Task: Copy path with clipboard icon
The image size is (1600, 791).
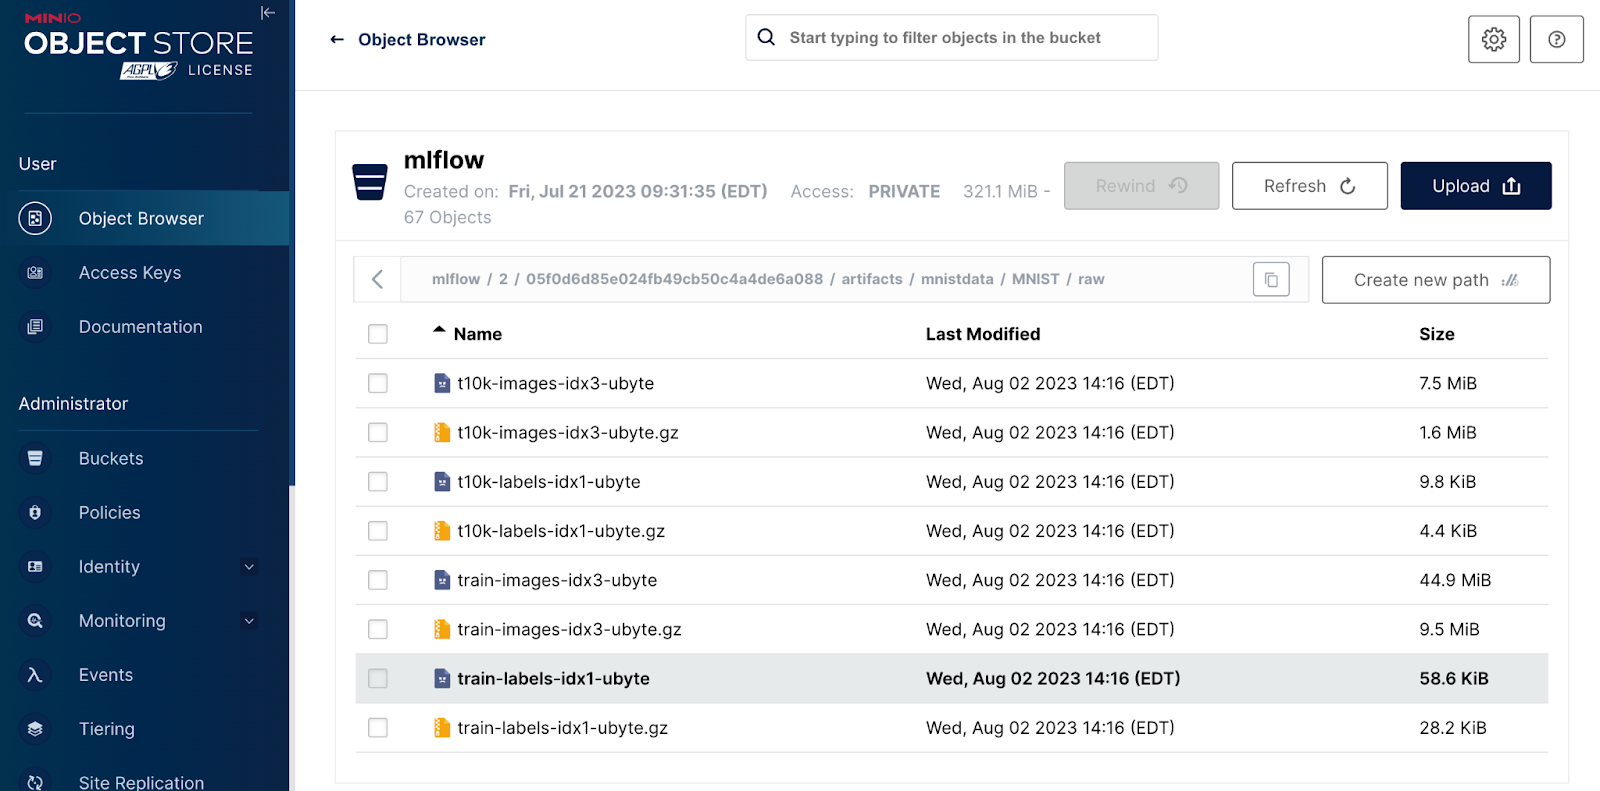Action: (x=1271, y=280)
